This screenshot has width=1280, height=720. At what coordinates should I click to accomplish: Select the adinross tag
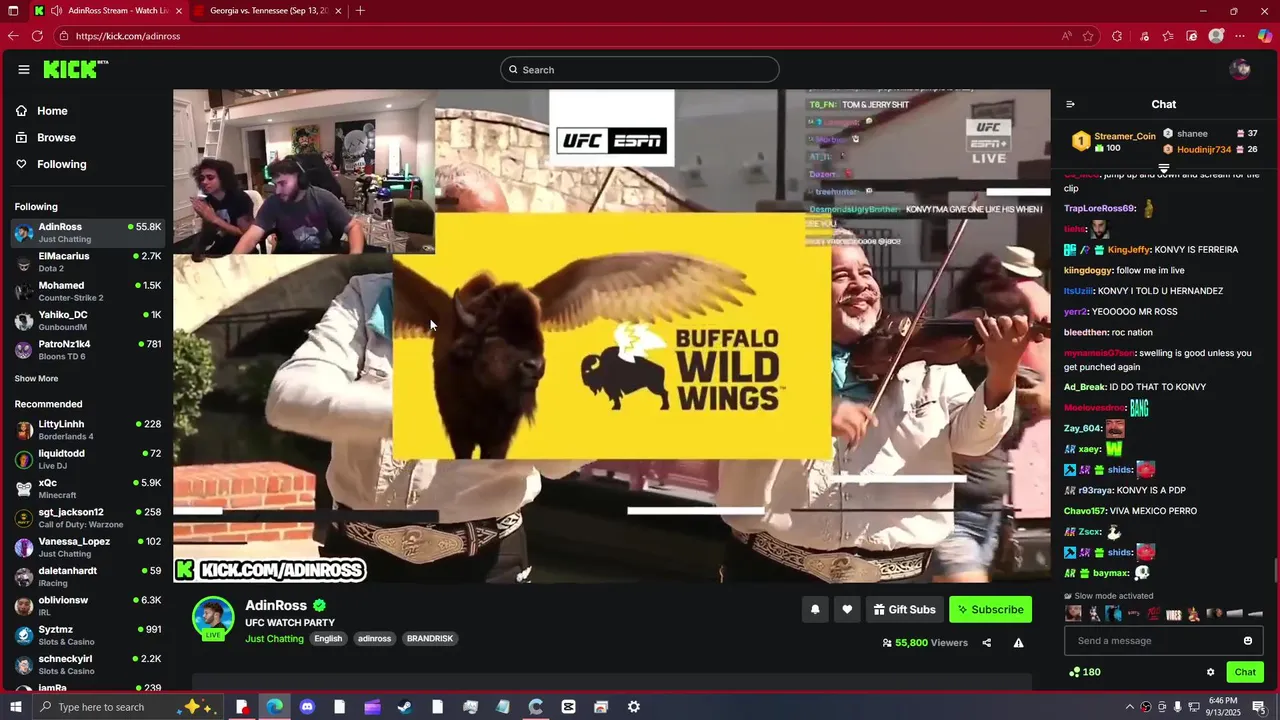(x=375, y=639)
